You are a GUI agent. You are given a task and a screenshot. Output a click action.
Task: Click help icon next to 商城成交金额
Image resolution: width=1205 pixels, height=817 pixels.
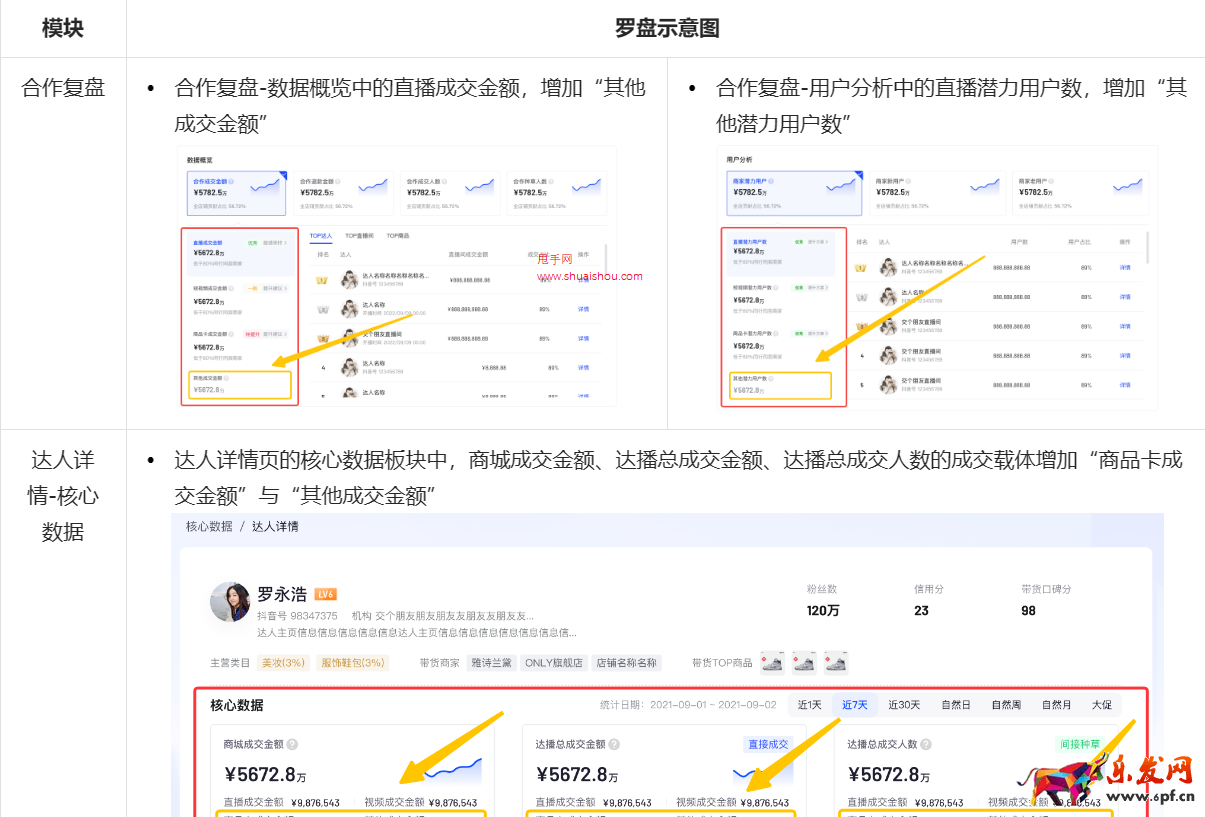tap(292, 744)
